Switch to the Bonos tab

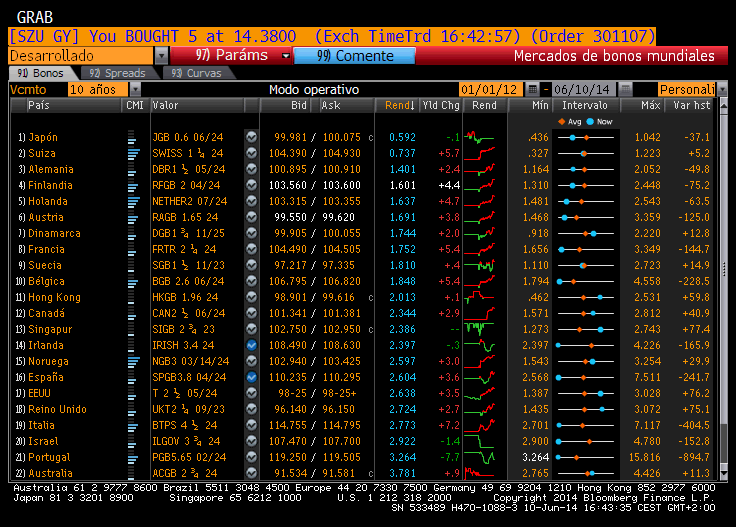[40, 73]
